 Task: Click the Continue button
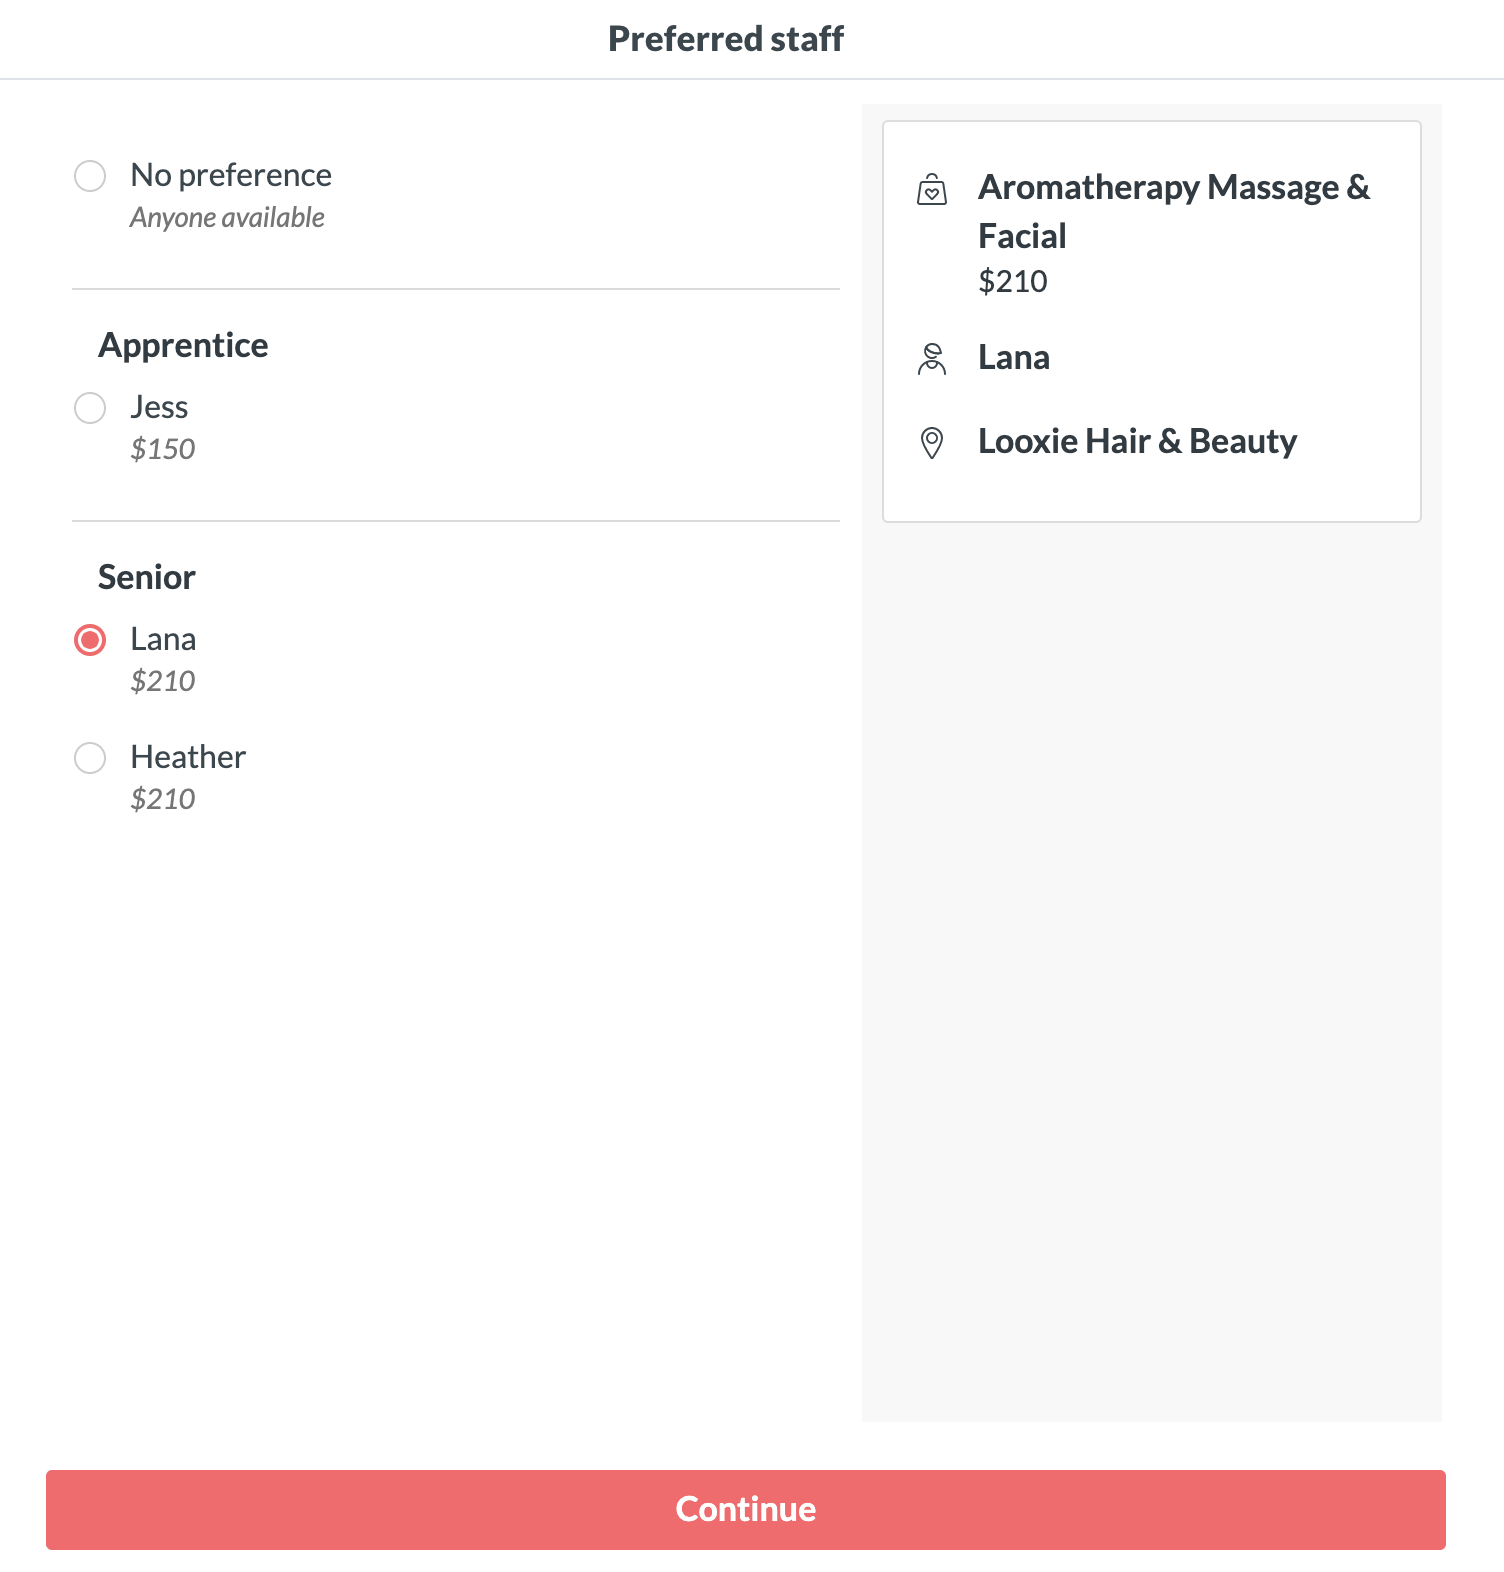click(746, 1509)
